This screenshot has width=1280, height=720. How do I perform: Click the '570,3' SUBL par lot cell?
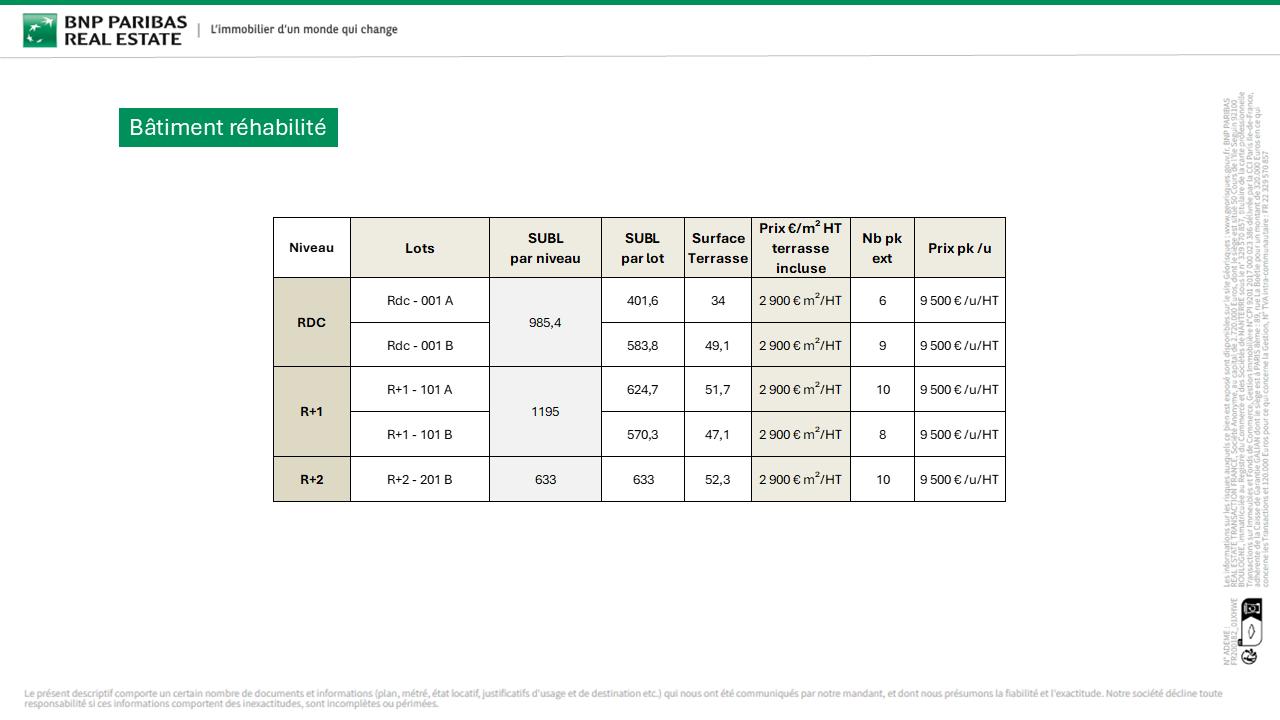point(643,434)
